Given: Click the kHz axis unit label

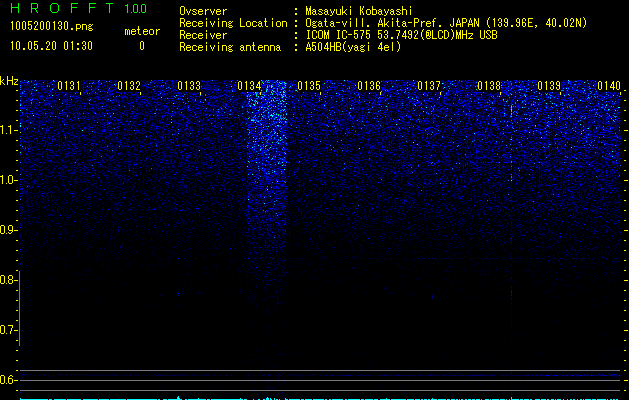Looking at the screenshot, I should click(x=9, y=81).
